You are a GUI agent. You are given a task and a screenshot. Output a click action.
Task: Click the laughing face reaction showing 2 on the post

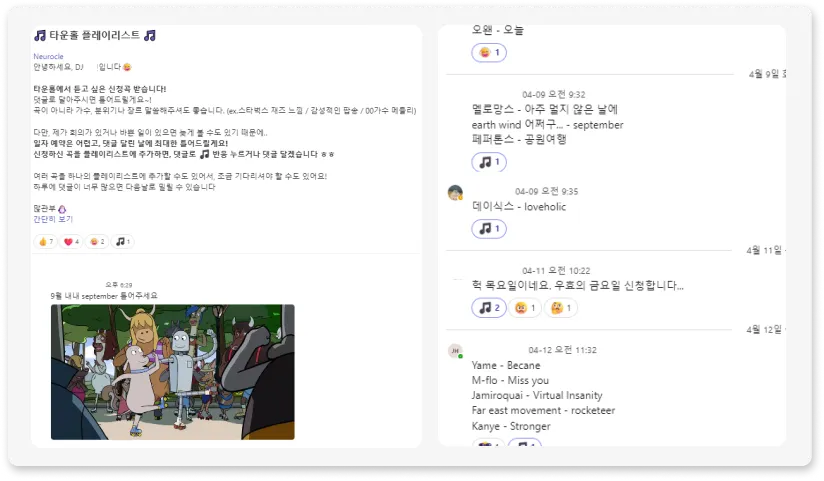(x=97, y=242)
